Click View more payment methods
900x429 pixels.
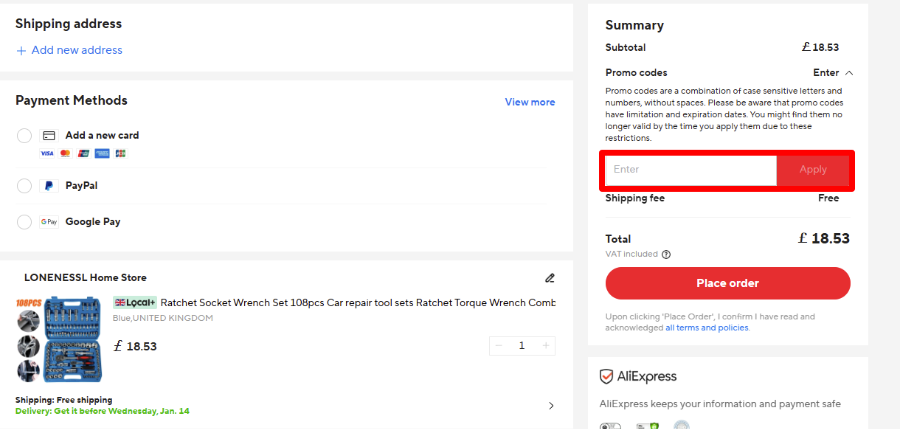(530, 102)
